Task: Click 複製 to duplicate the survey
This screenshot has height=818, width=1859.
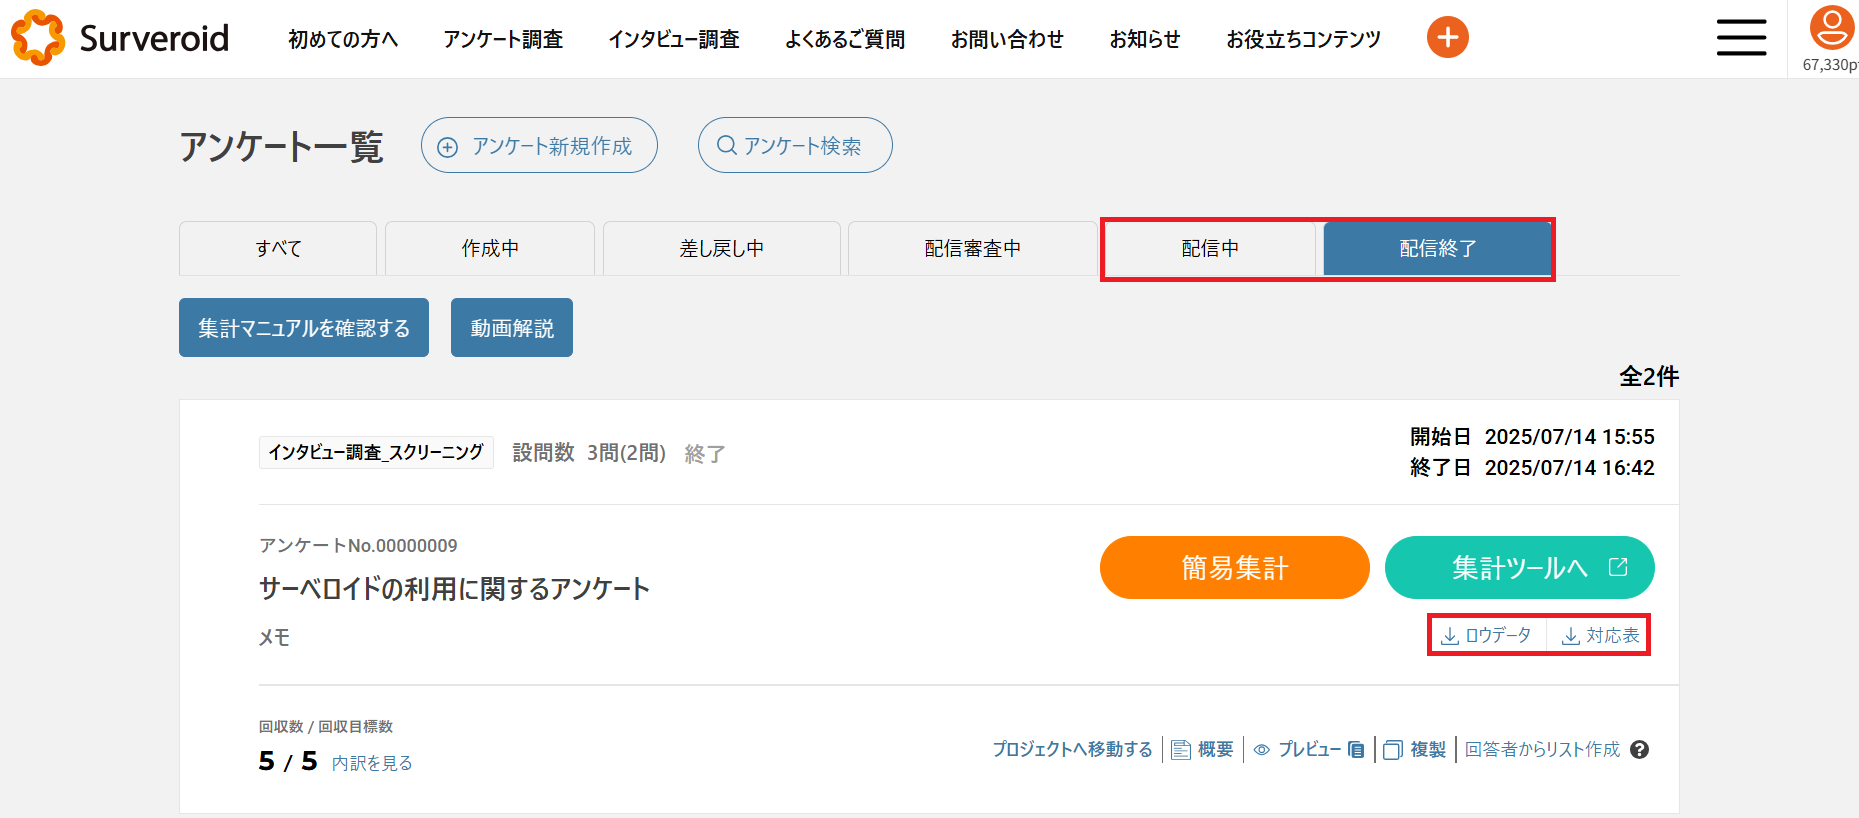Action: pos(1416,750)
